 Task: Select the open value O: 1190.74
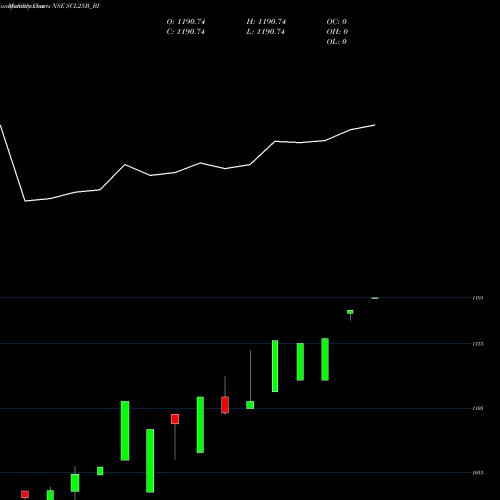(186, 22)
